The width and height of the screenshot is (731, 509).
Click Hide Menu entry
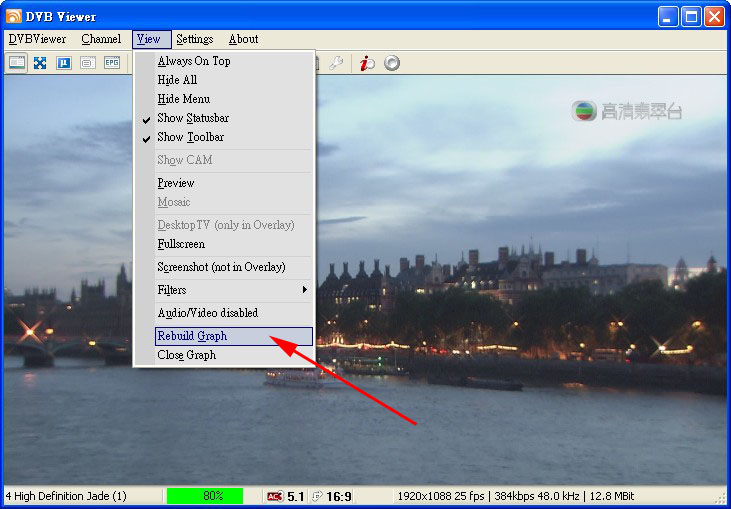pos(183,99)
